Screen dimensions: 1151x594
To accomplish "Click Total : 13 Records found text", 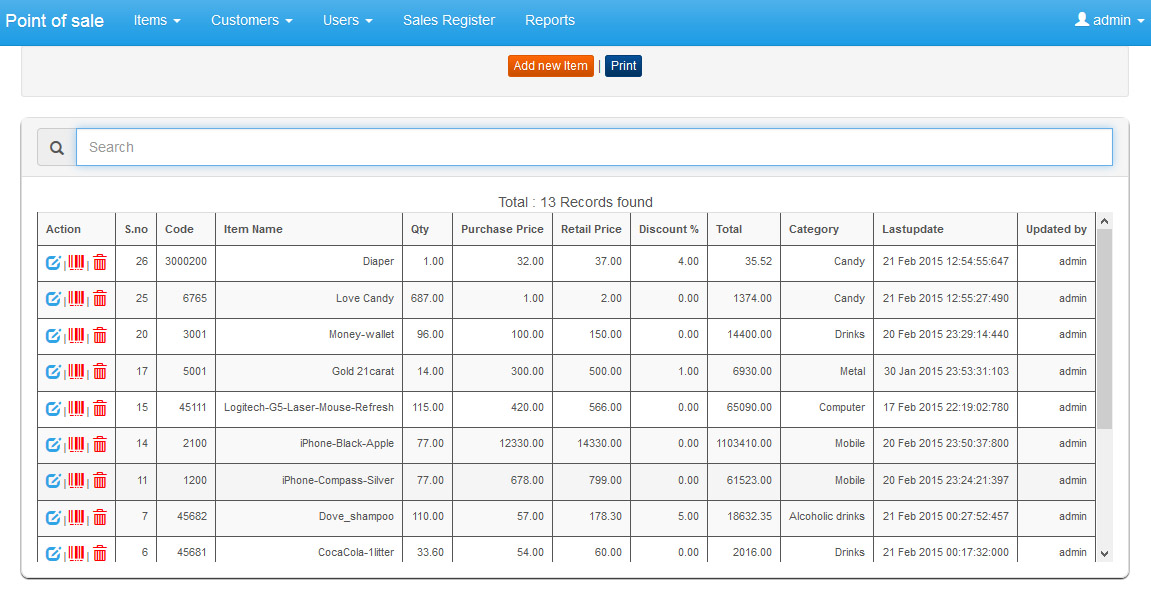I will tap(576, 202).
